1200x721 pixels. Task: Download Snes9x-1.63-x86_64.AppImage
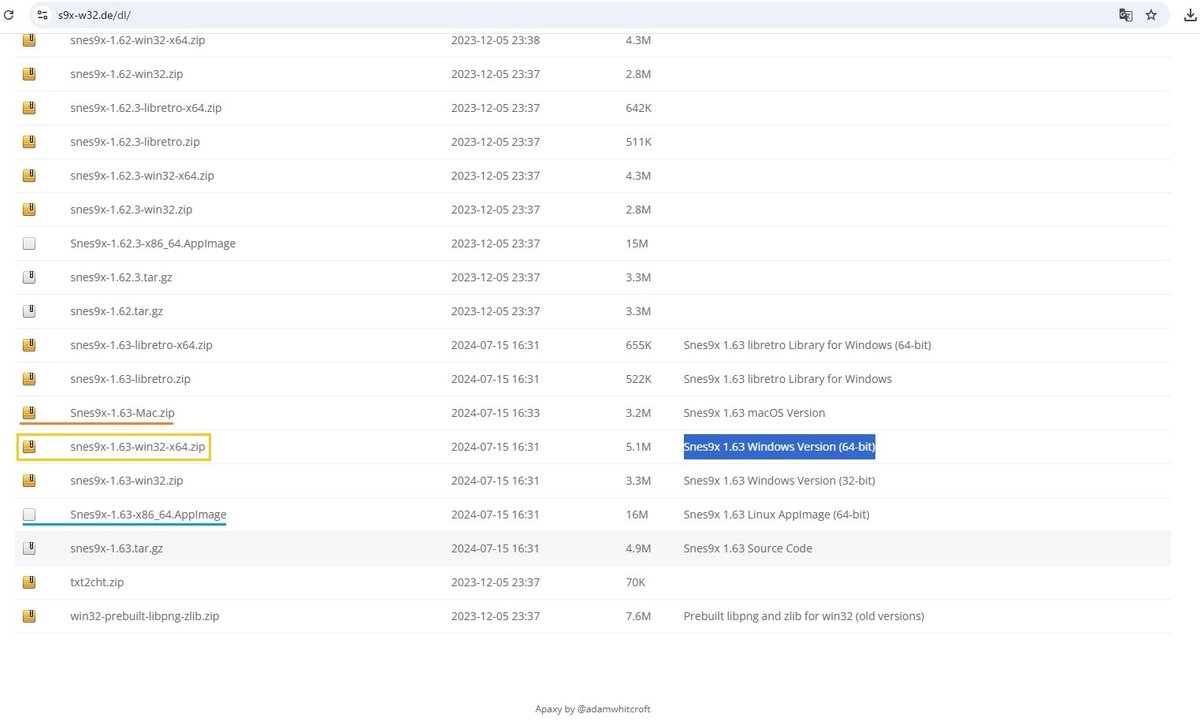148,515
